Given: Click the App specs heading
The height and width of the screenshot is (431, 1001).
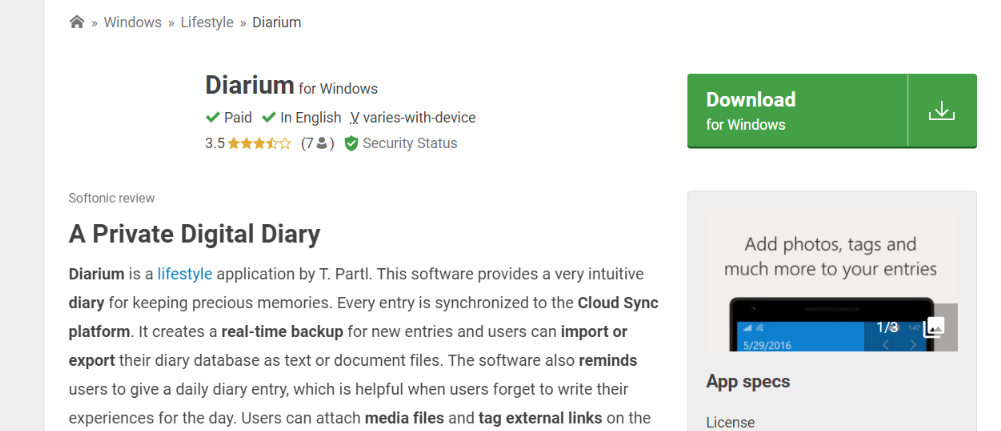Looking at the screenshot, I should pyautogui.click(x=748, y=381).
